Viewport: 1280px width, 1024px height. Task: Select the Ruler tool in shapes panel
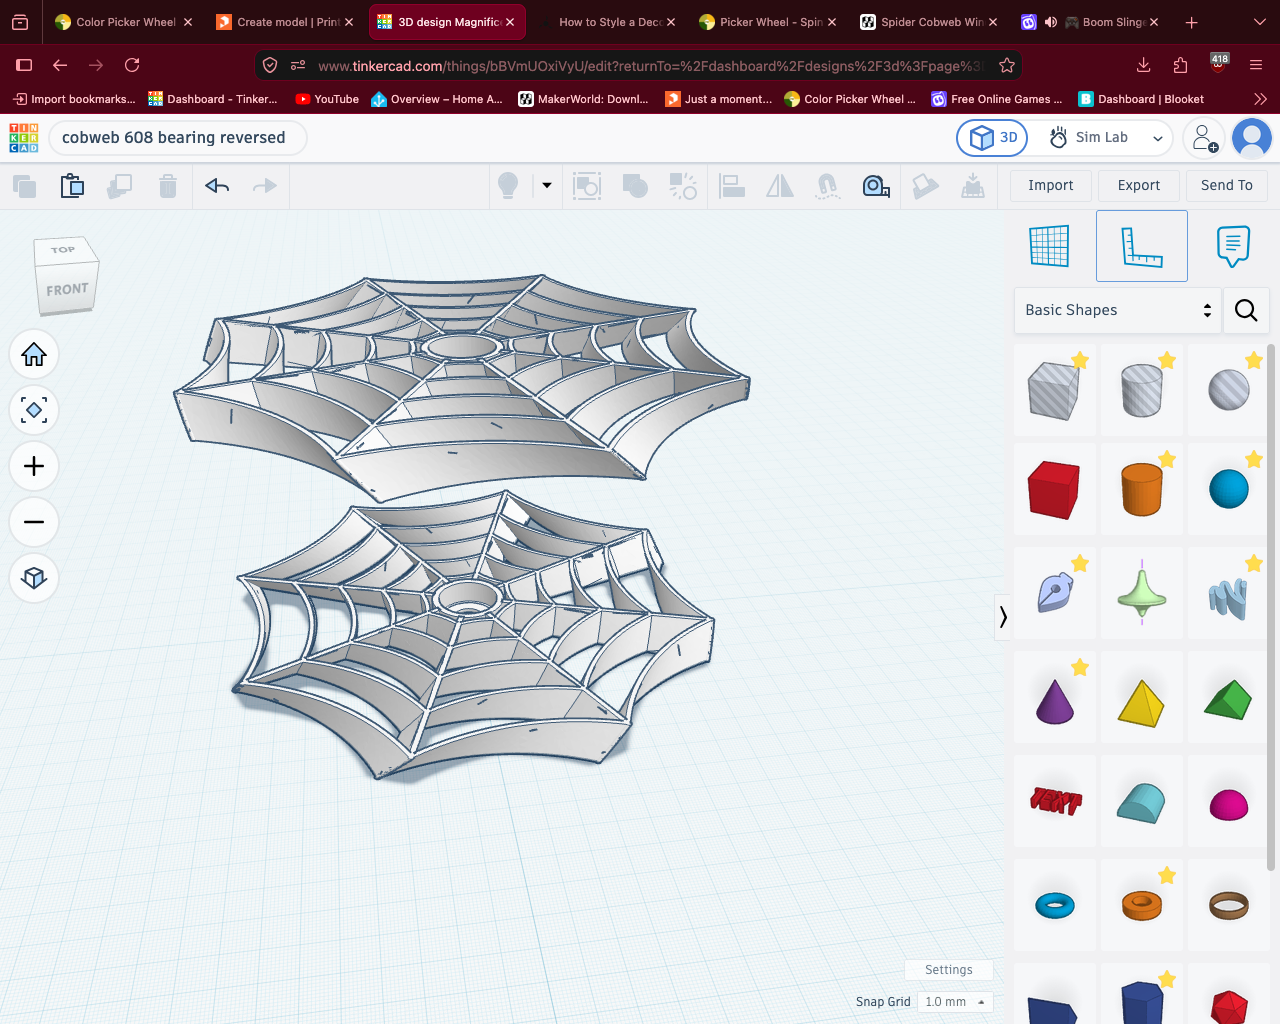(x=1142, y=246)
